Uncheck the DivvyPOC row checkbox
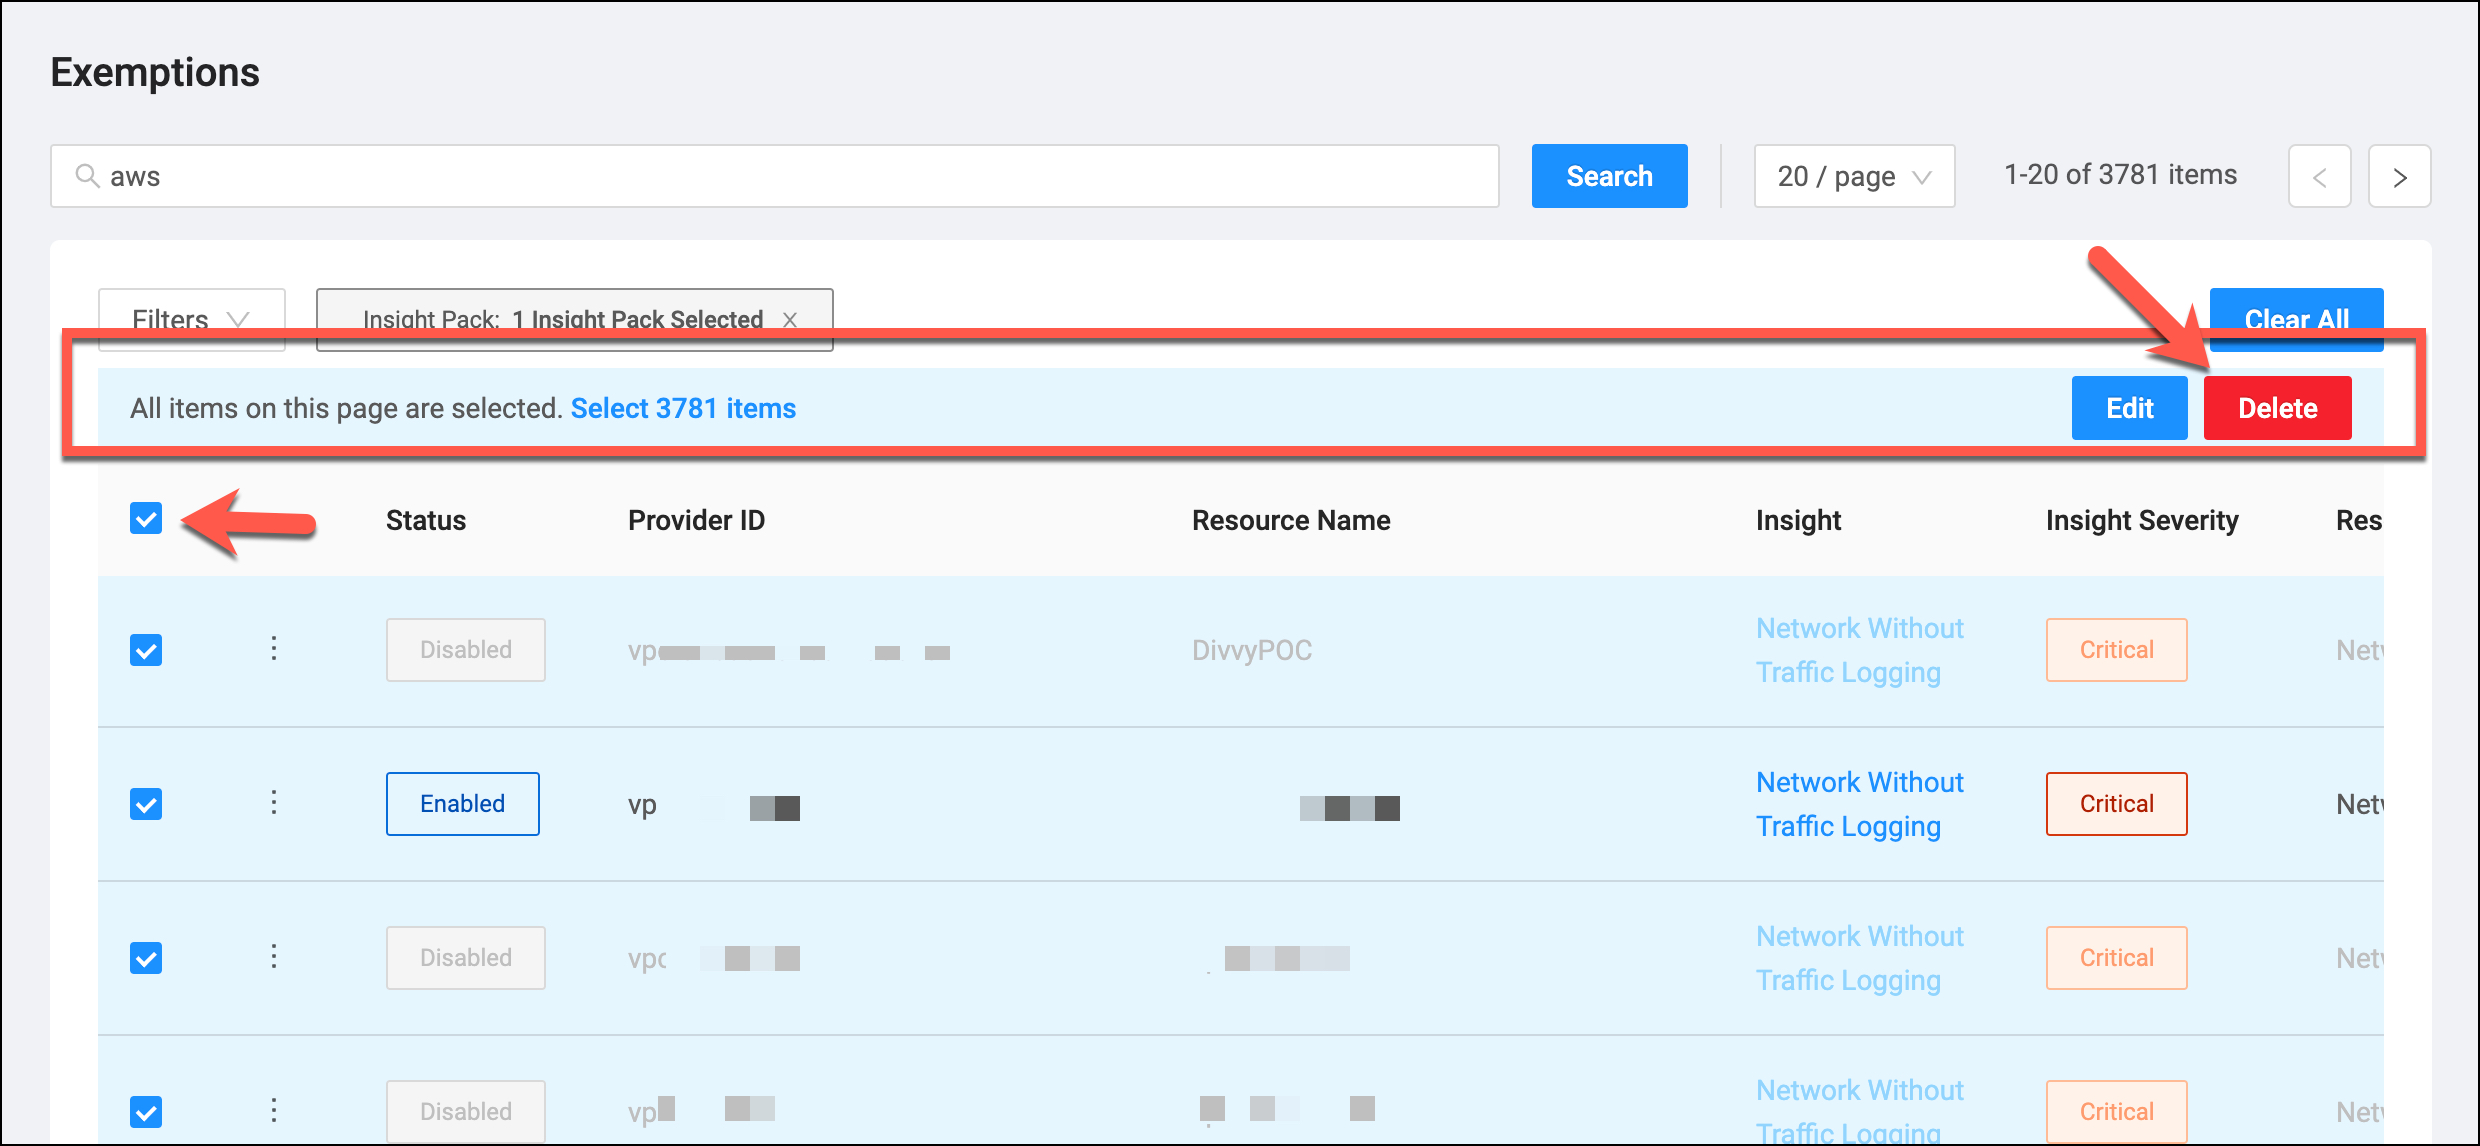 (x=146, y=650)
